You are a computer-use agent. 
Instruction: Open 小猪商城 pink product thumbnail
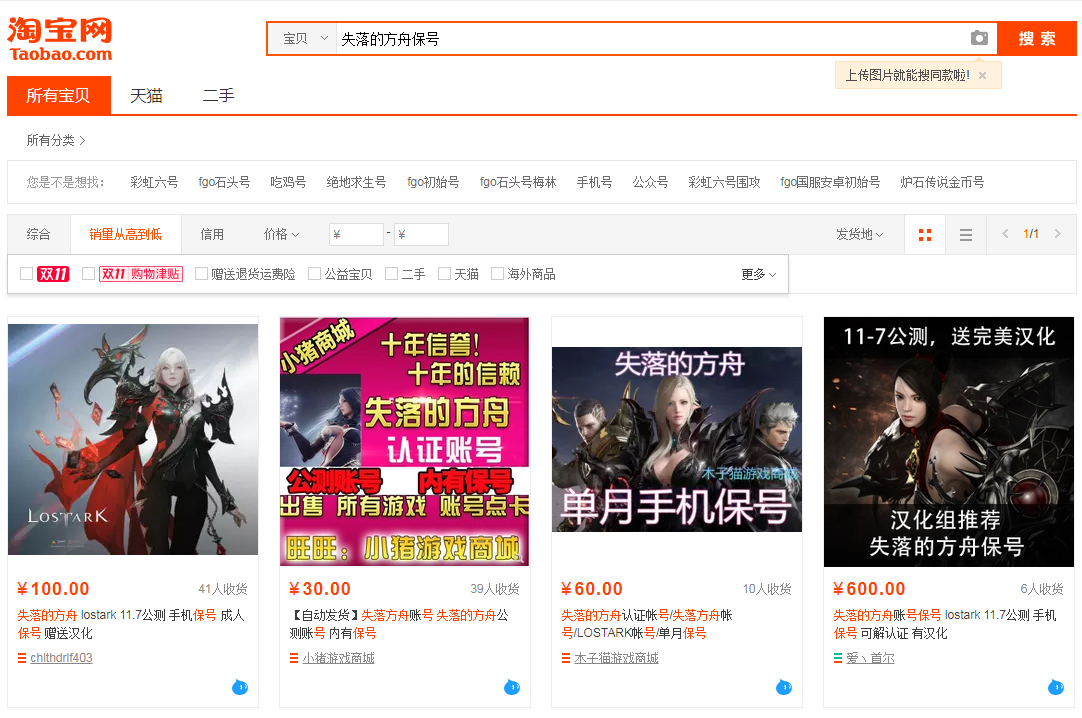[x=404, y=441]
